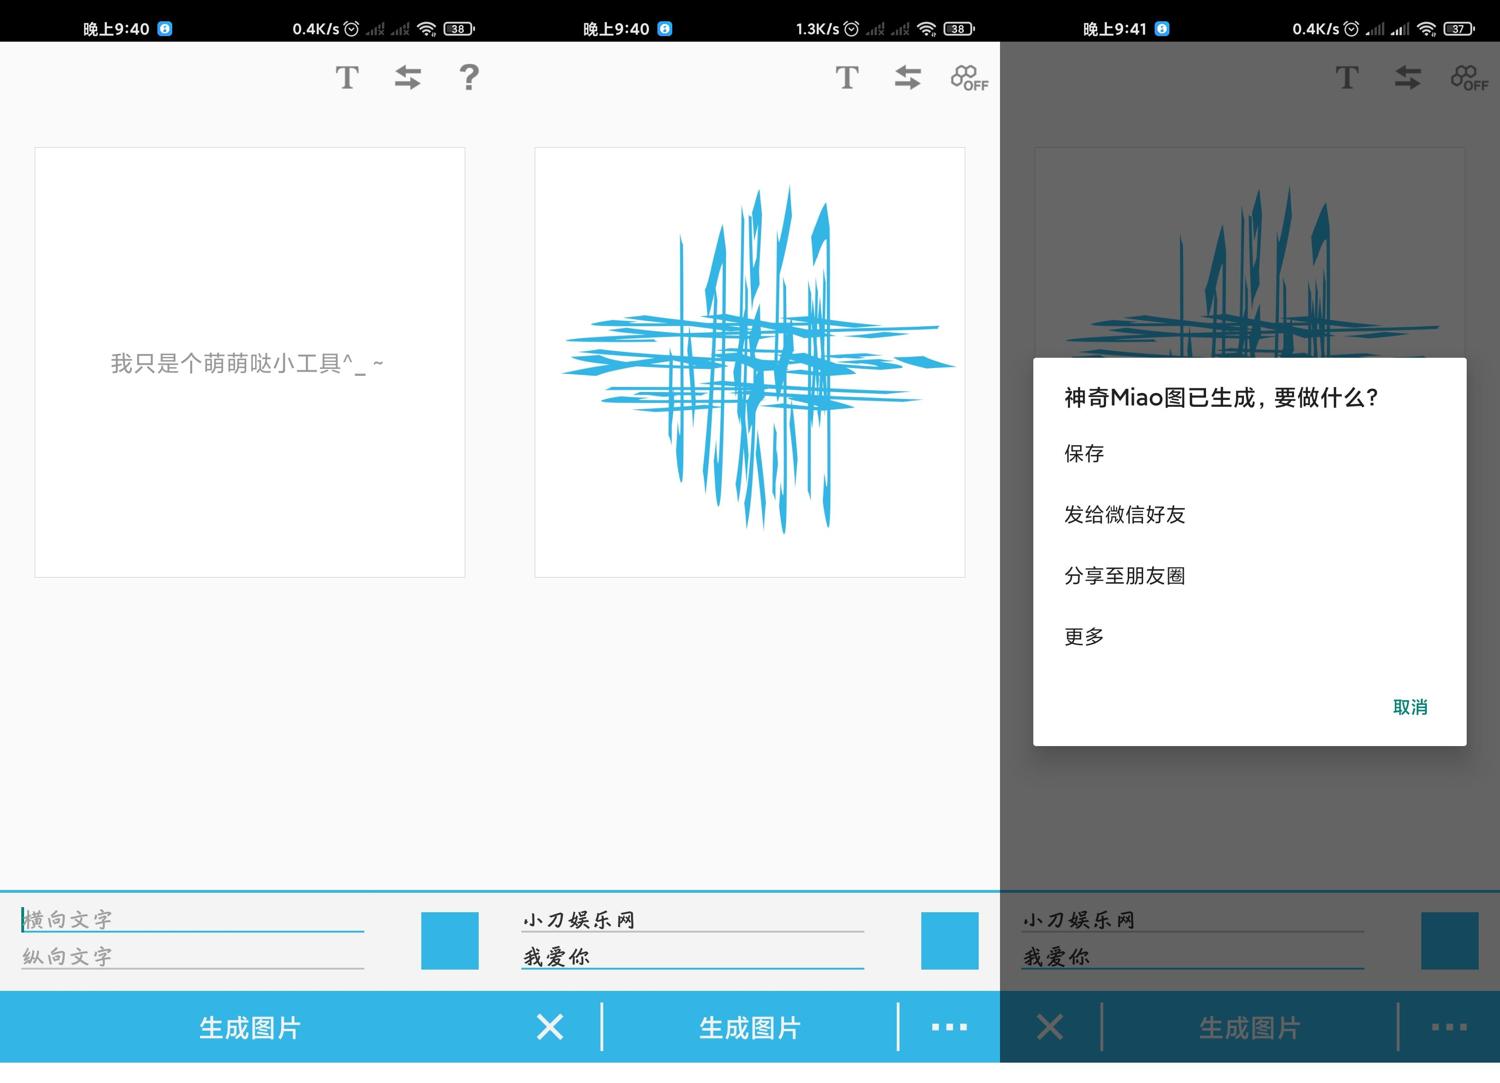Tap the battery indicator in the status bar
This screenshot has width=1500, height=1083.
(x=457, y=28)
